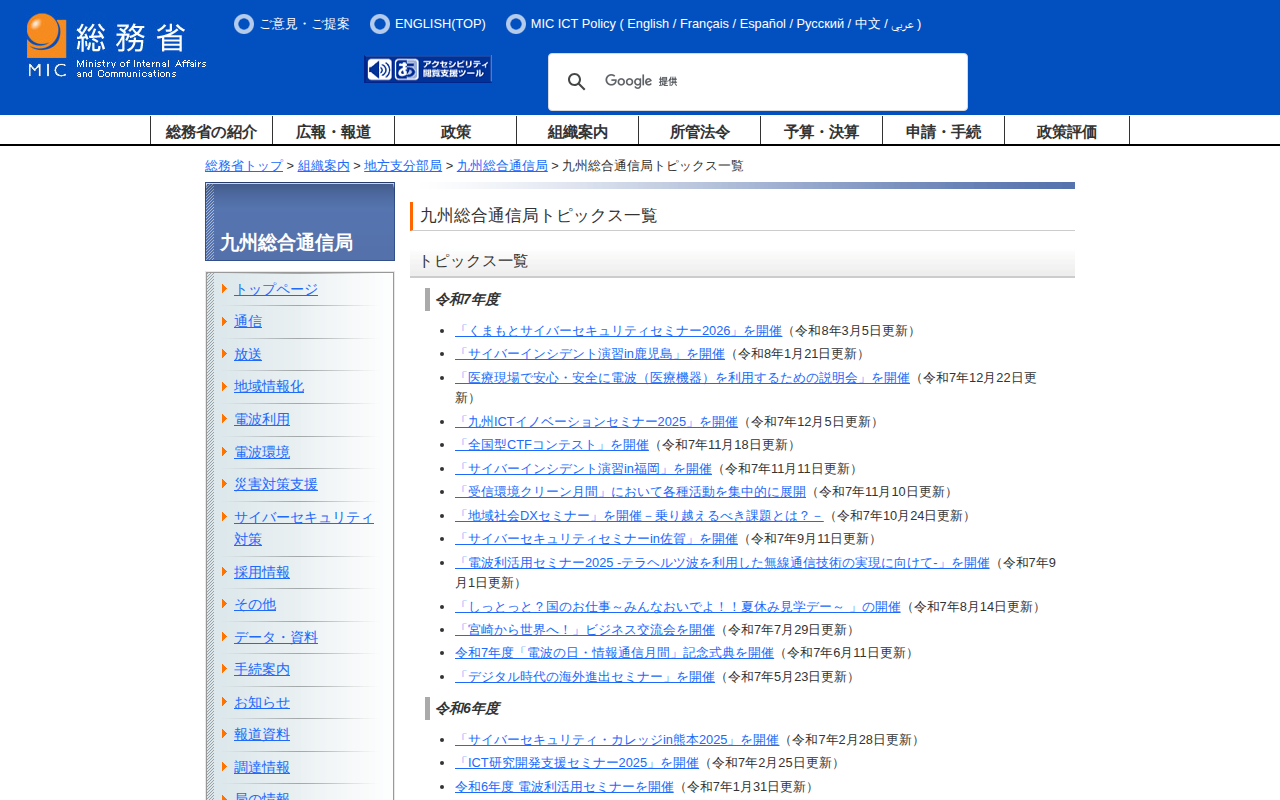Click the circle icon beside ご意見・ご提案
1280x800 pixels.
pyautogui.click(x=244, y=24)
